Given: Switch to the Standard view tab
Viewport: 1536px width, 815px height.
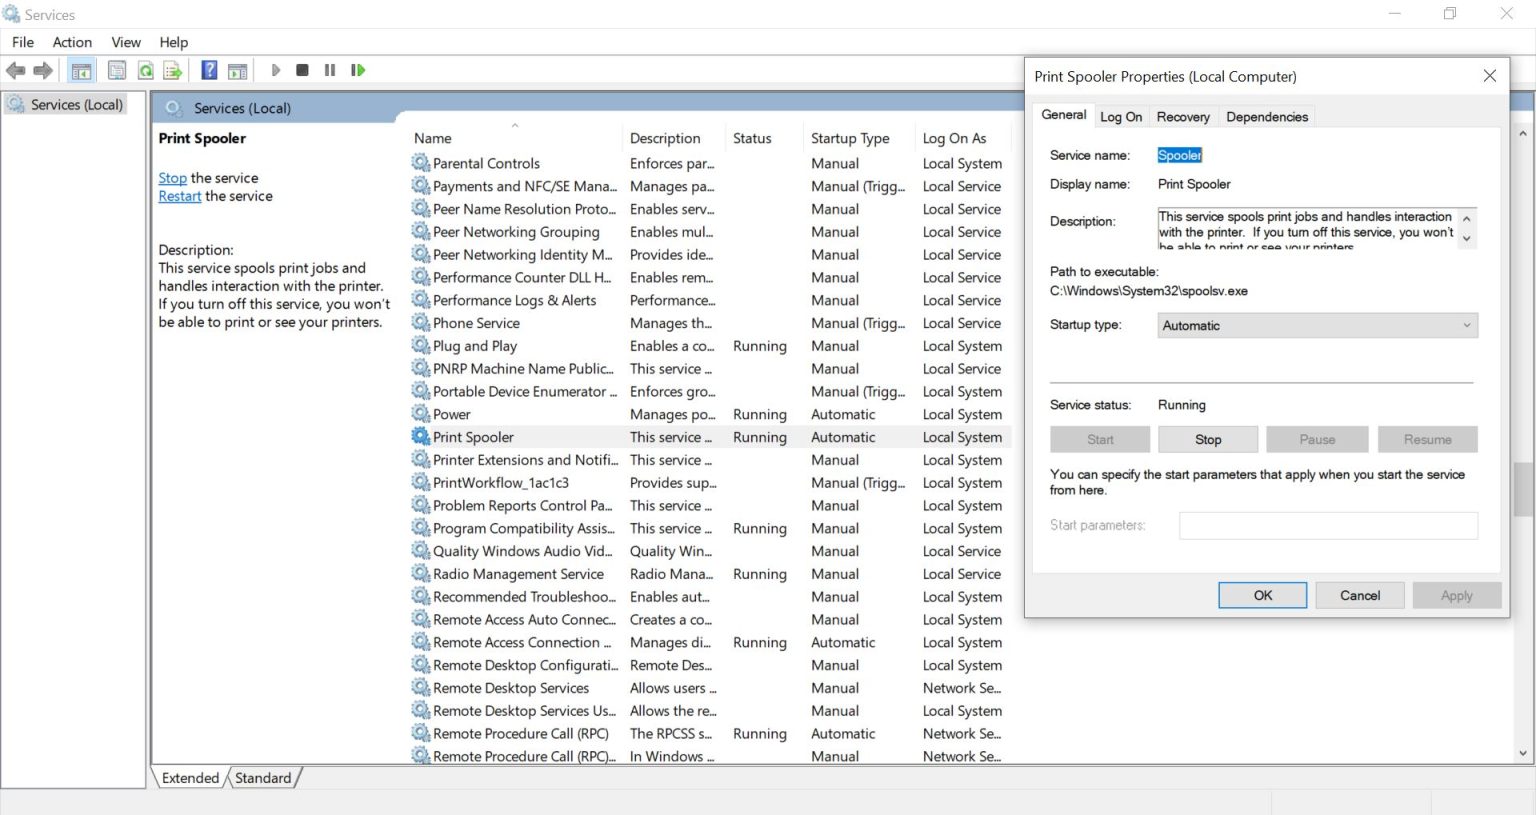Looking at the screenshot, I should pos(263,778).
